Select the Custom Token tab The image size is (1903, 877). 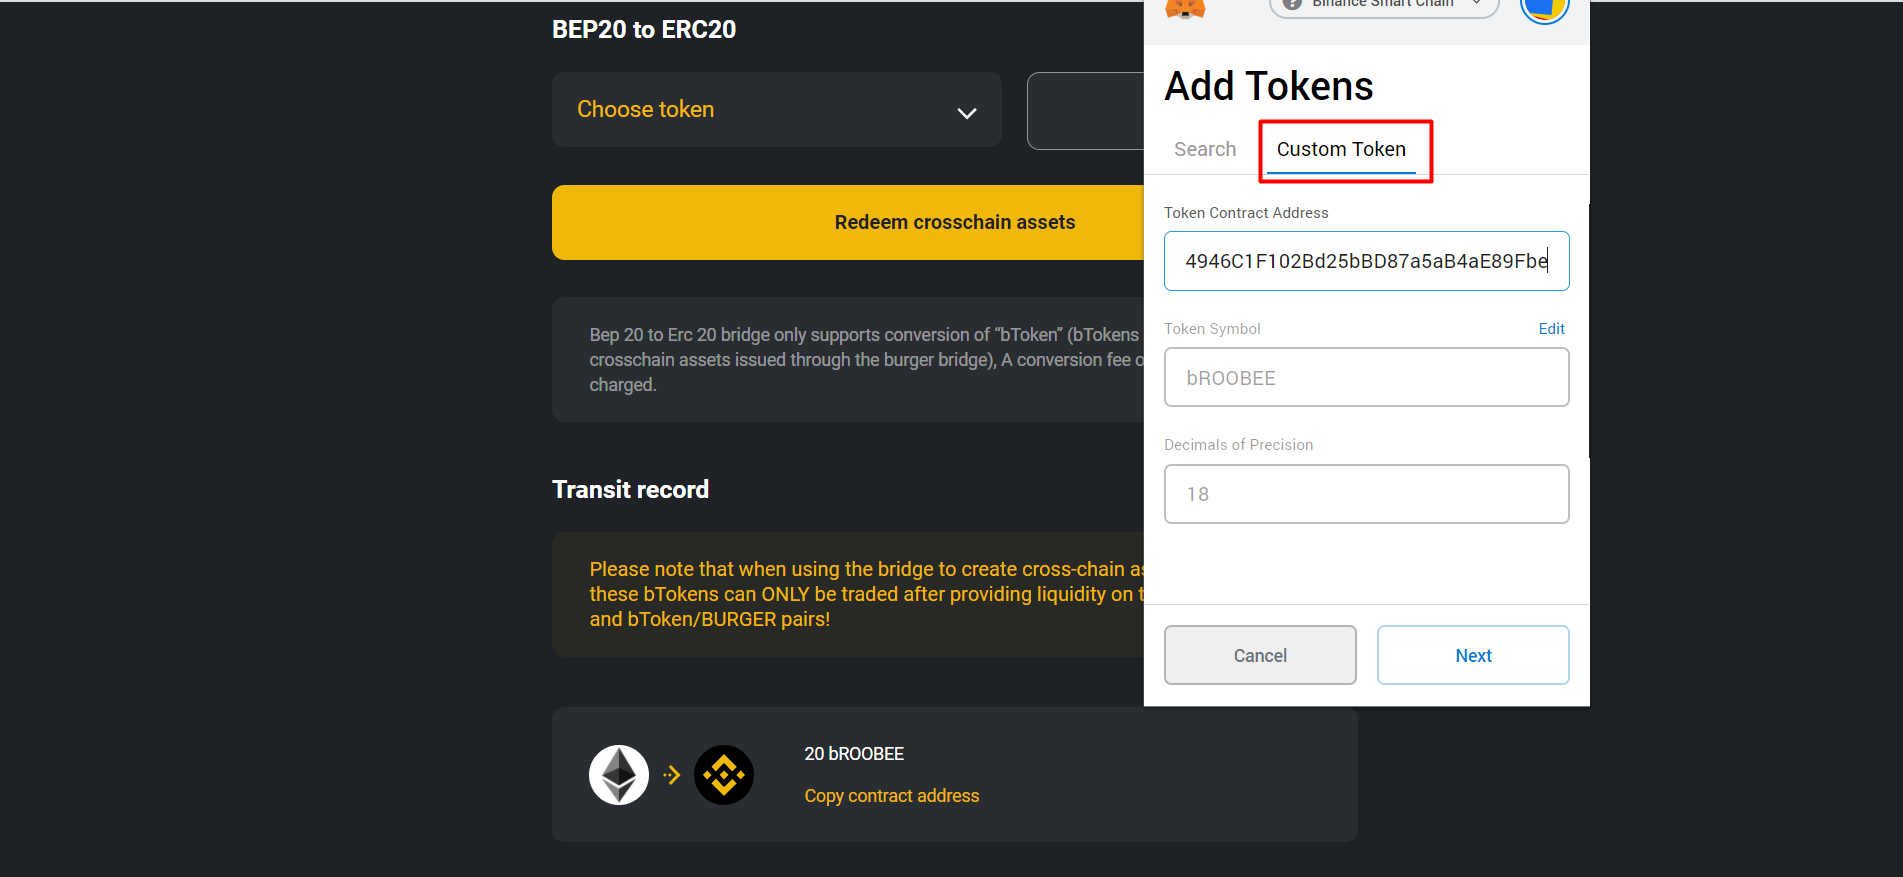coord(1341,149)
